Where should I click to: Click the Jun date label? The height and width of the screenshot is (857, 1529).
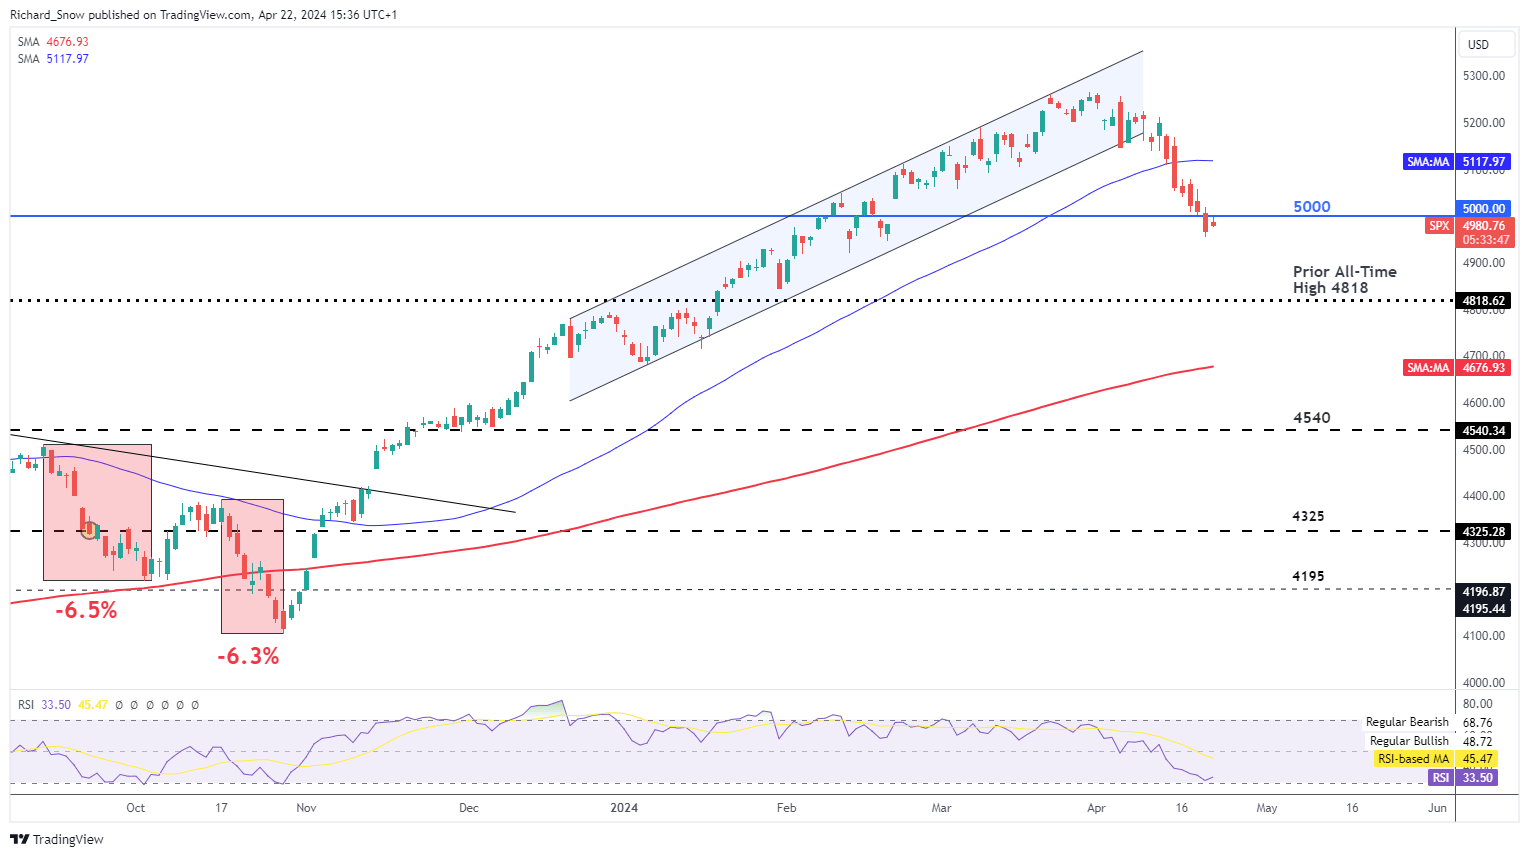pyautogui.click(x=1437, y=808)
